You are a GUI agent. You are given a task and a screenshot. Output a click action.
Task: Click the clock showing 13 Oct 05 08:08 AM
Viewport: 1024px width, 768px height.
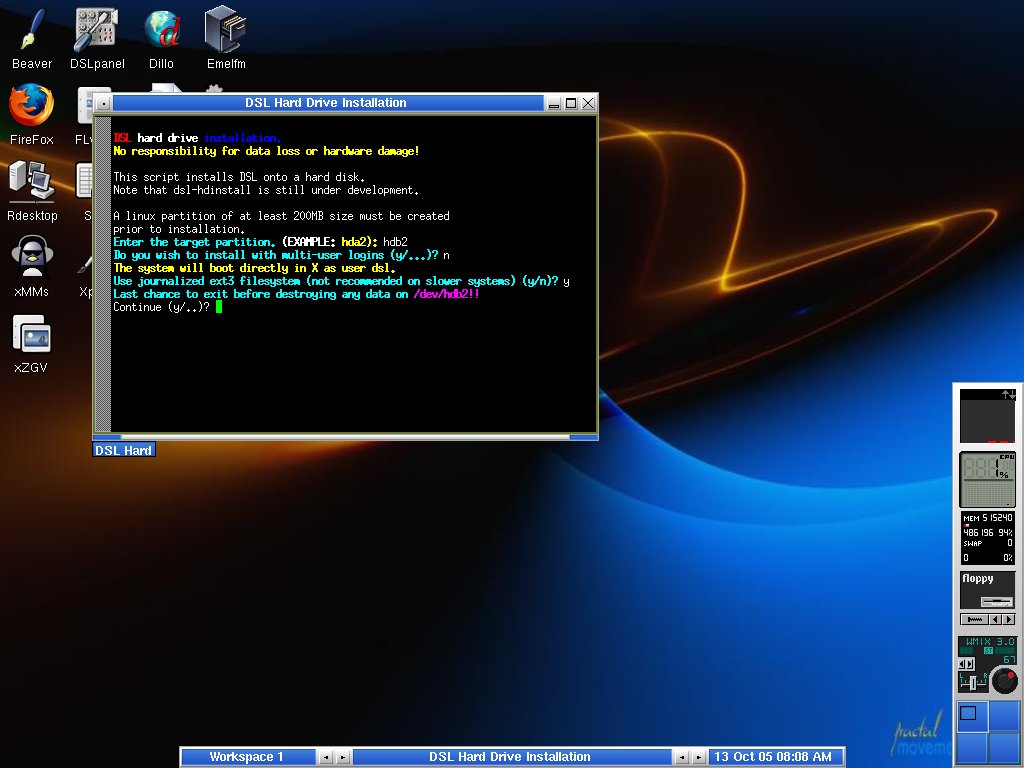click(x=775, y=757)
